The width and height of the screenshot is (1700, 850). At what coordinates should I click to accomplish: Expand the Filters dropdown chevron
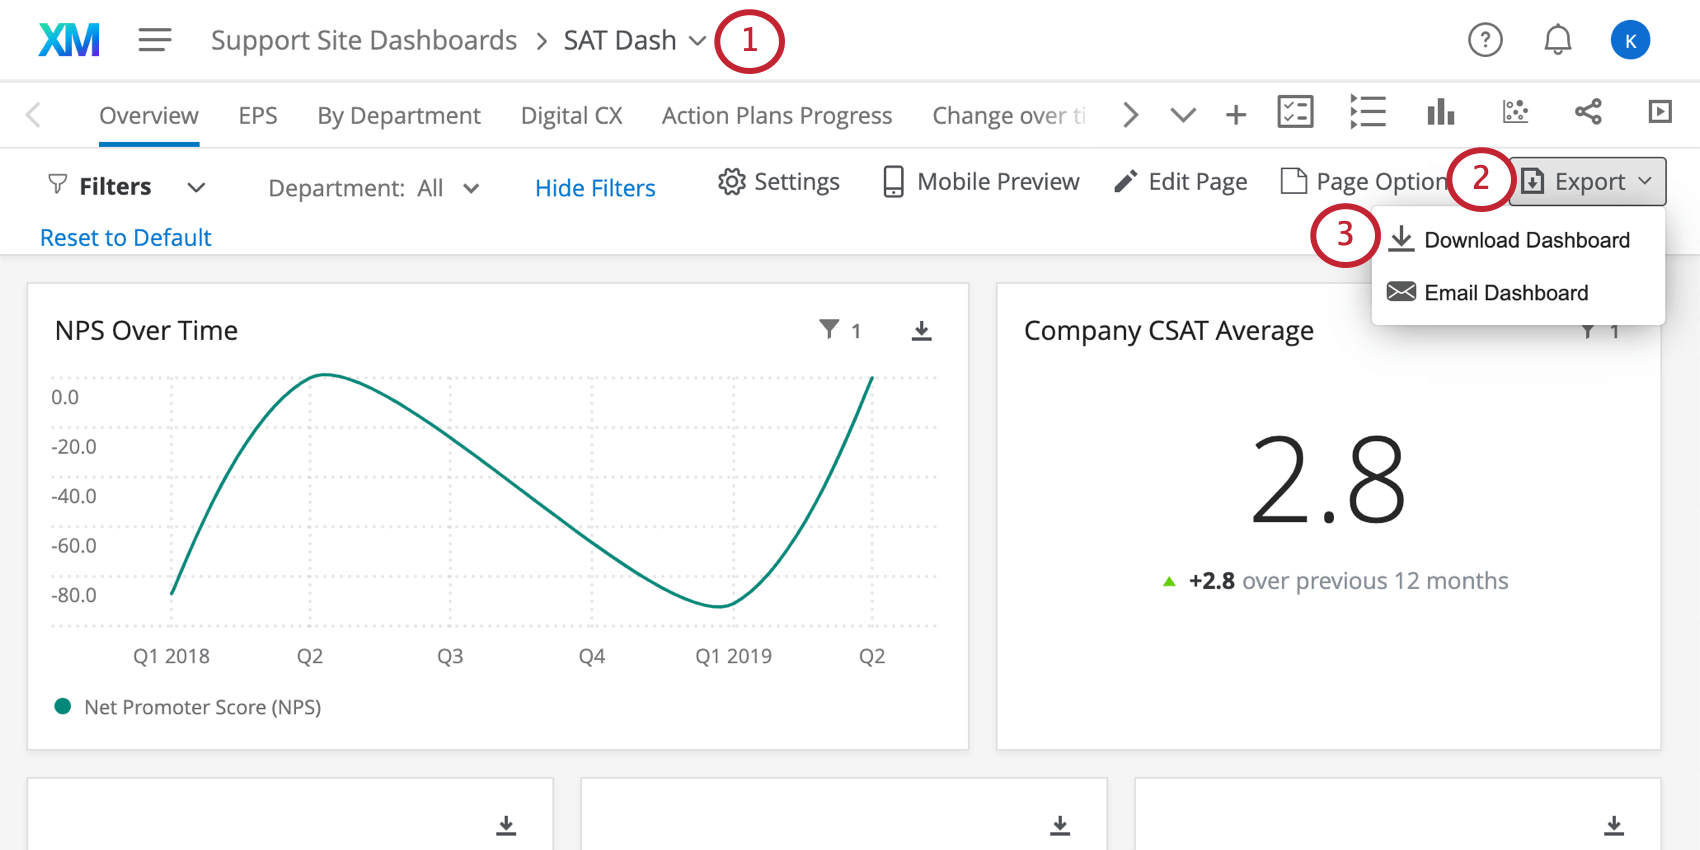(x=196, y=187)
